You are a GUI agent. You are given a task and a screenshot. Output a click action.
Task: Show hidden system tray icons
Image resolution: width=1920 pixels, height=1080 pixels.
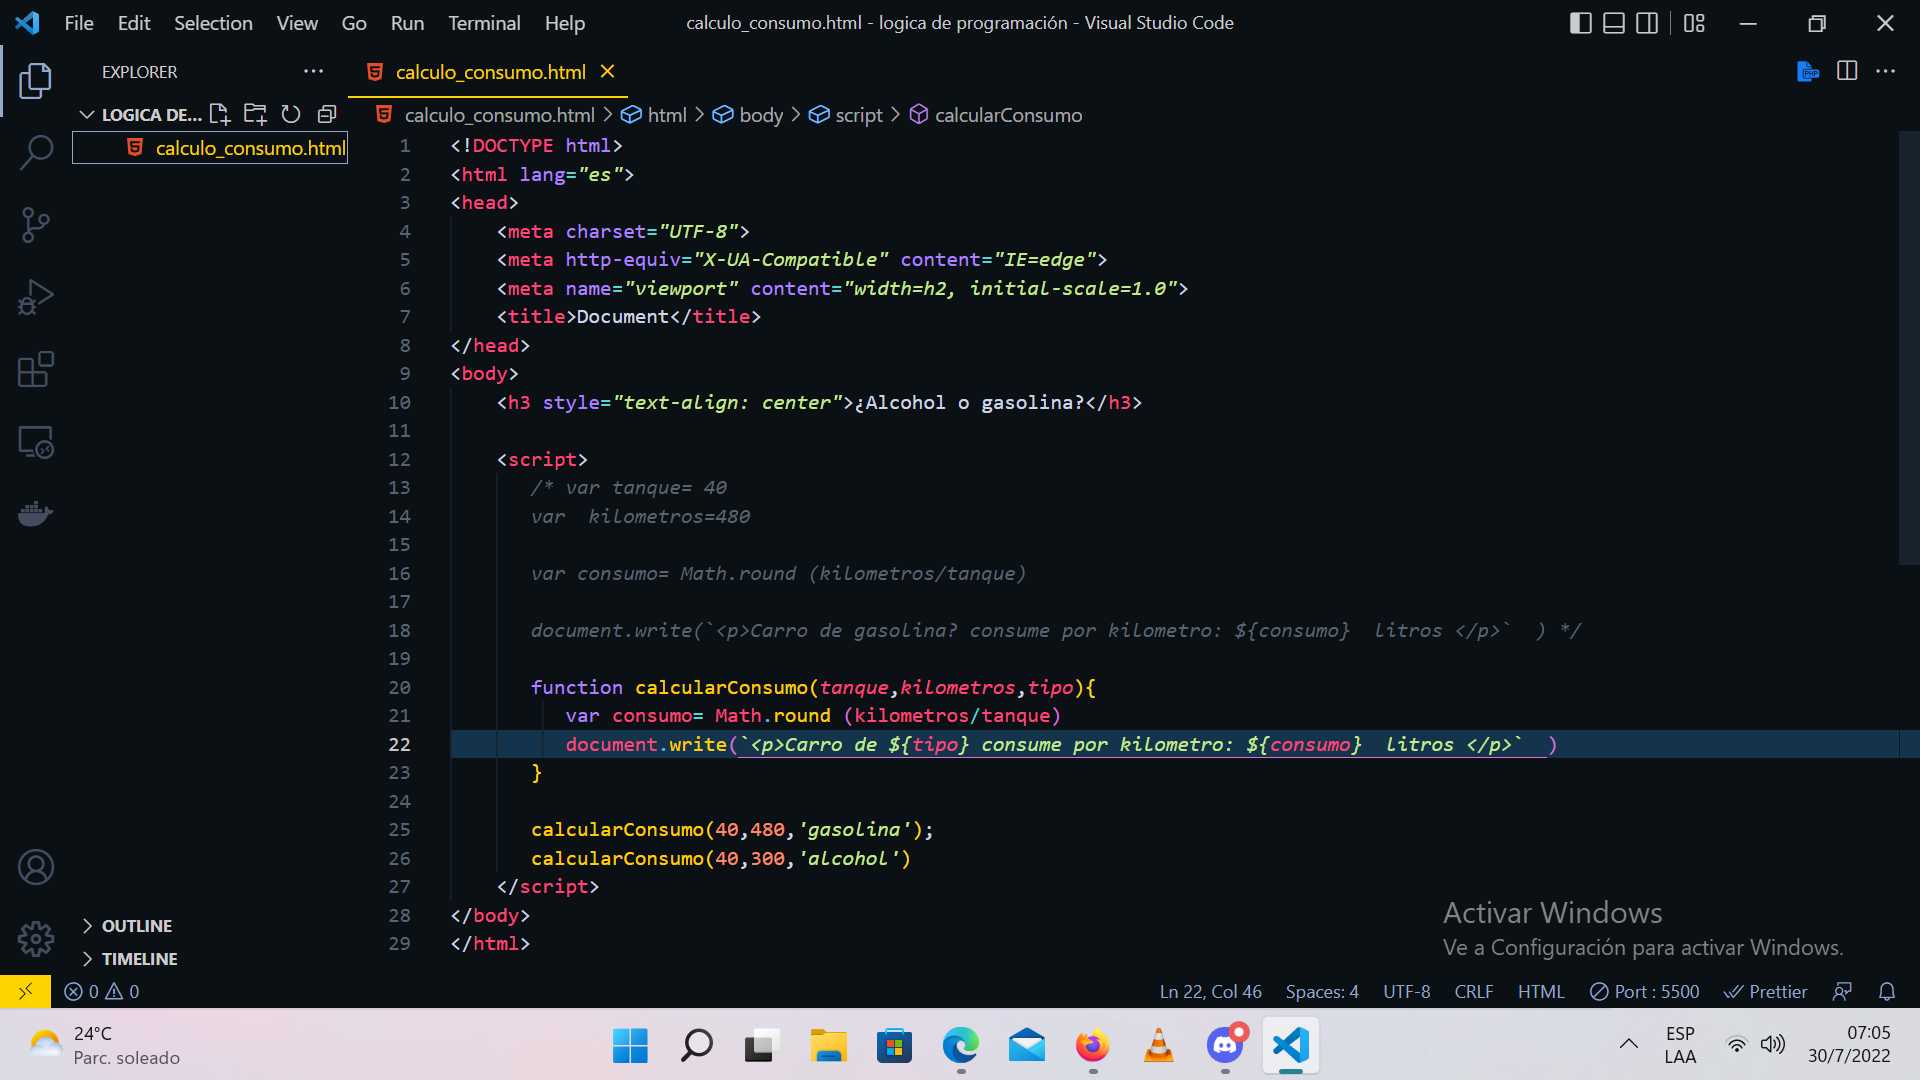pos(1628,1044)
